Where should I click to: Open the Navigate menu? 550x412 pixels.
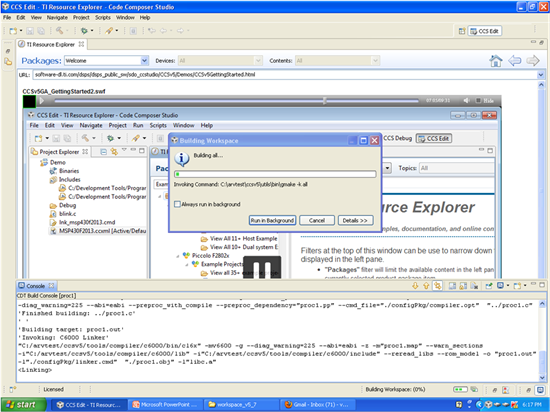(57, 18)
